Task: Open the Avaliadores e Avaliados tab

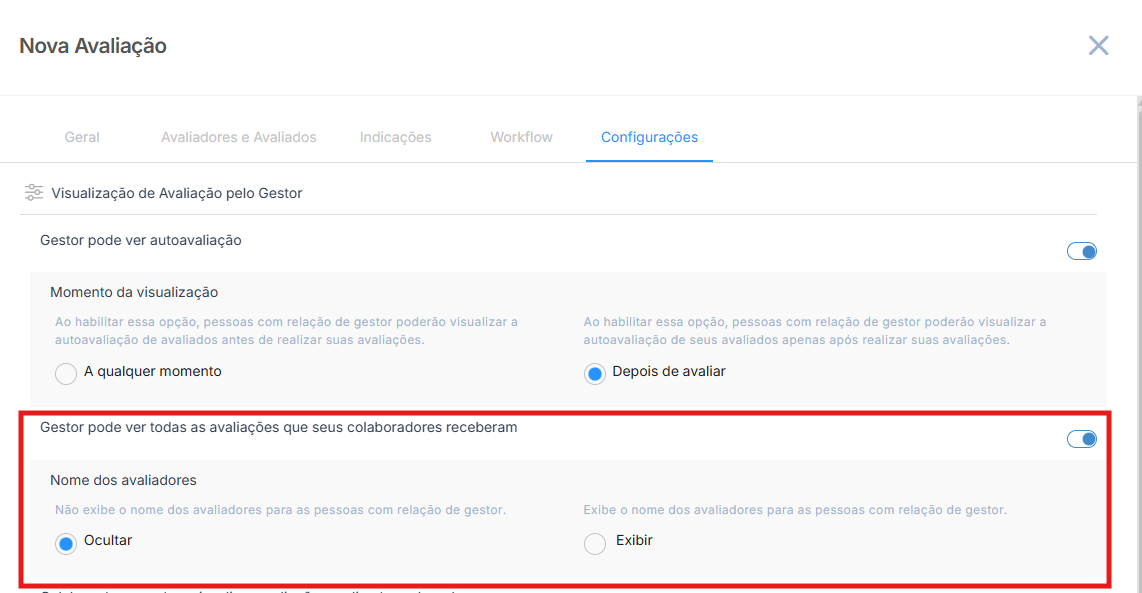Action: 238,137
